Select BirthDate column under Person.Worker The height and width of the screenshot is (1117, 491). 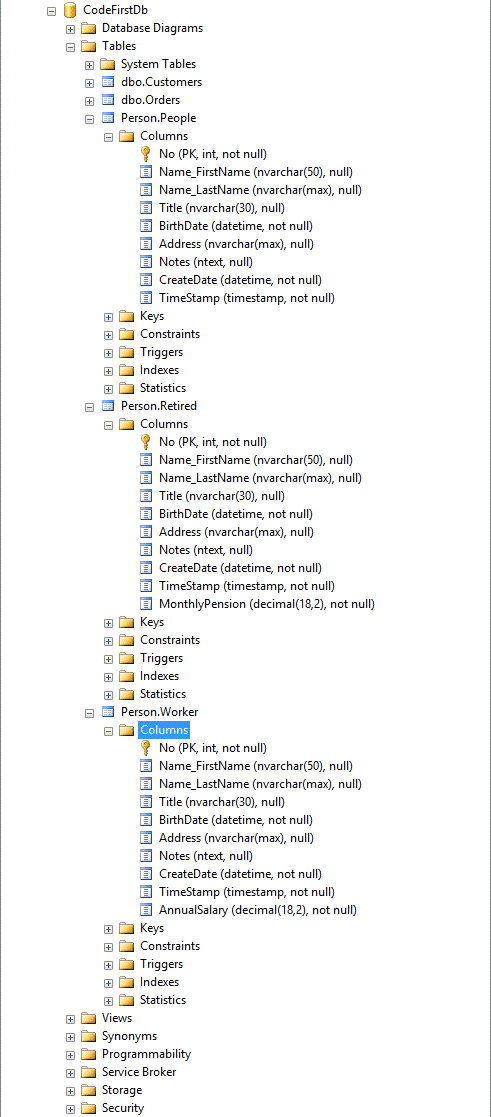point(235,820)
